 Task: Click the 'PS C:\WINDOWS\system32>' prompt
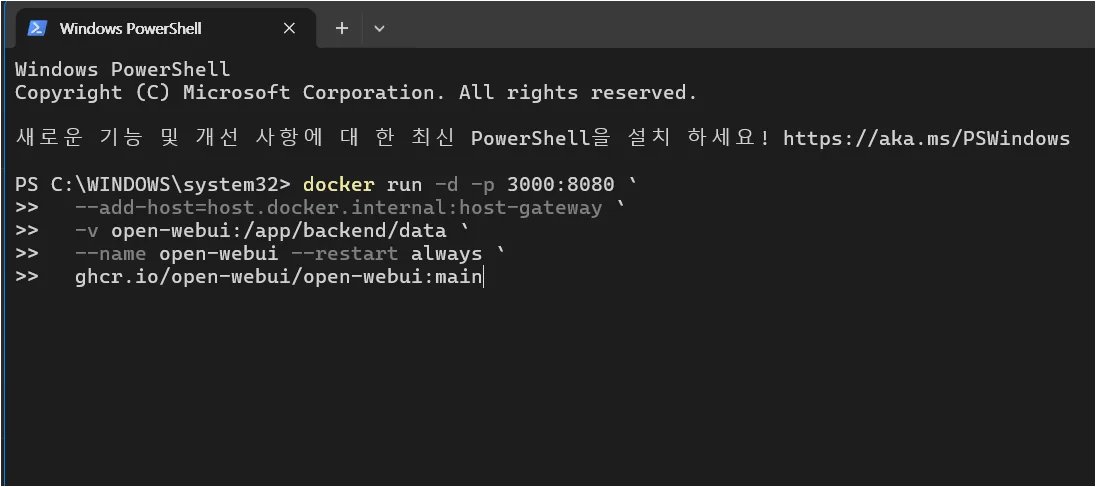click(x=152, y=184)
